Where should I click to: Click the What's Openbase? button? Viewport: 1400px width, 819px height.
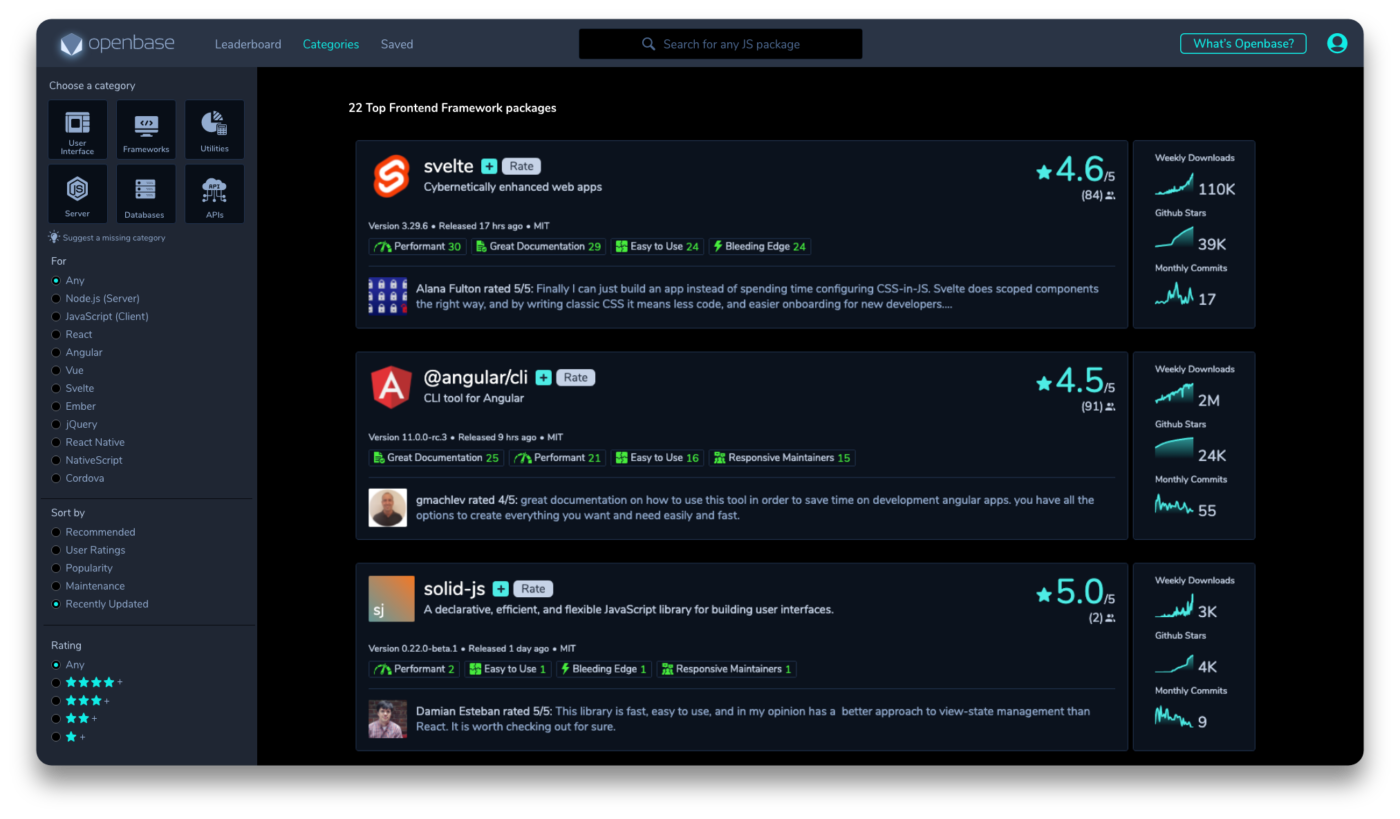point(1243,43)
